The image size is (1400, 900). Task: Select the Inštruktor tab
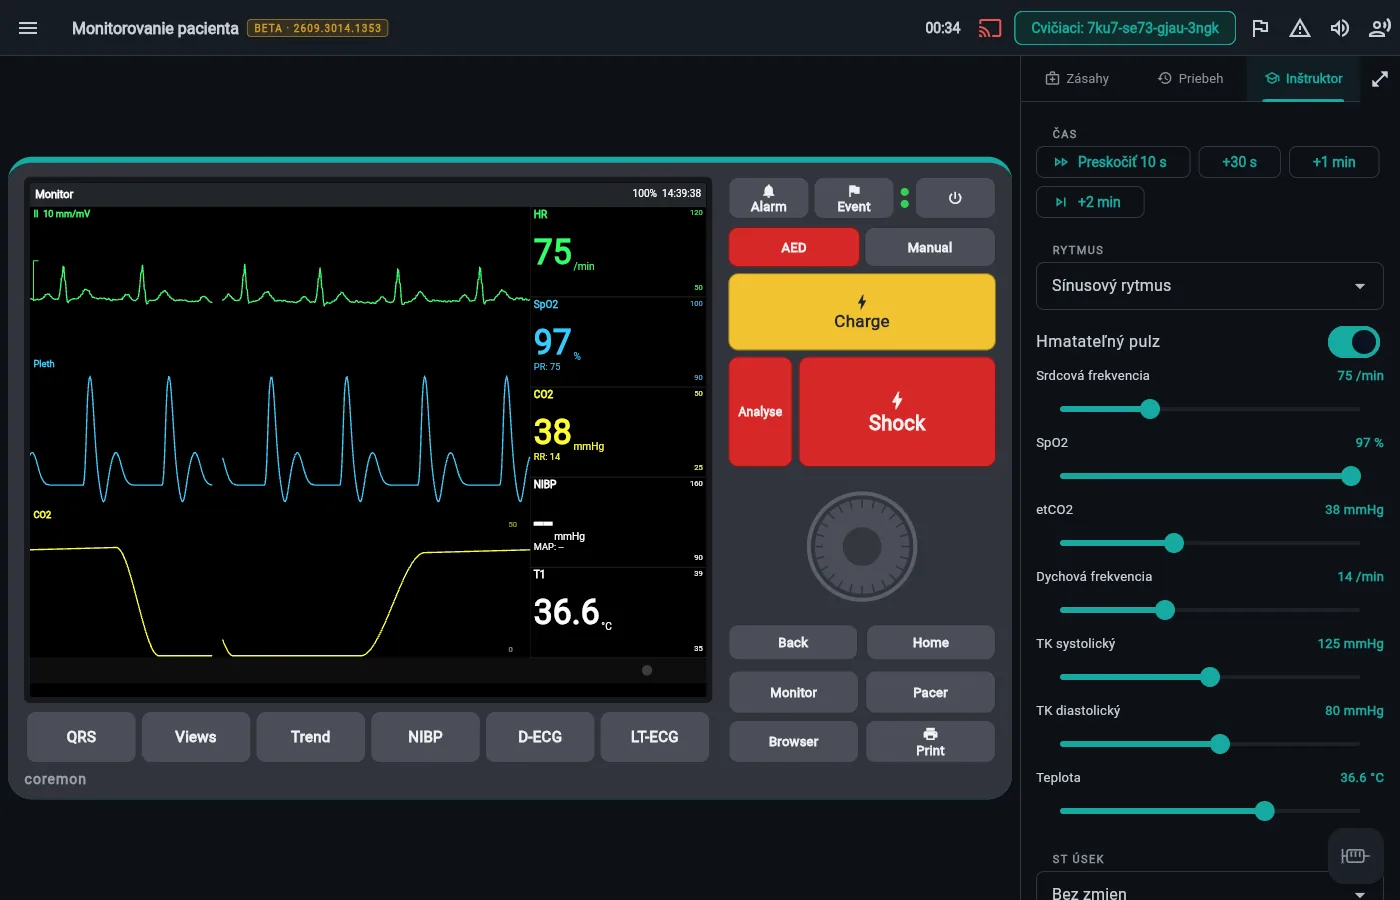[x=1304, y=79]
